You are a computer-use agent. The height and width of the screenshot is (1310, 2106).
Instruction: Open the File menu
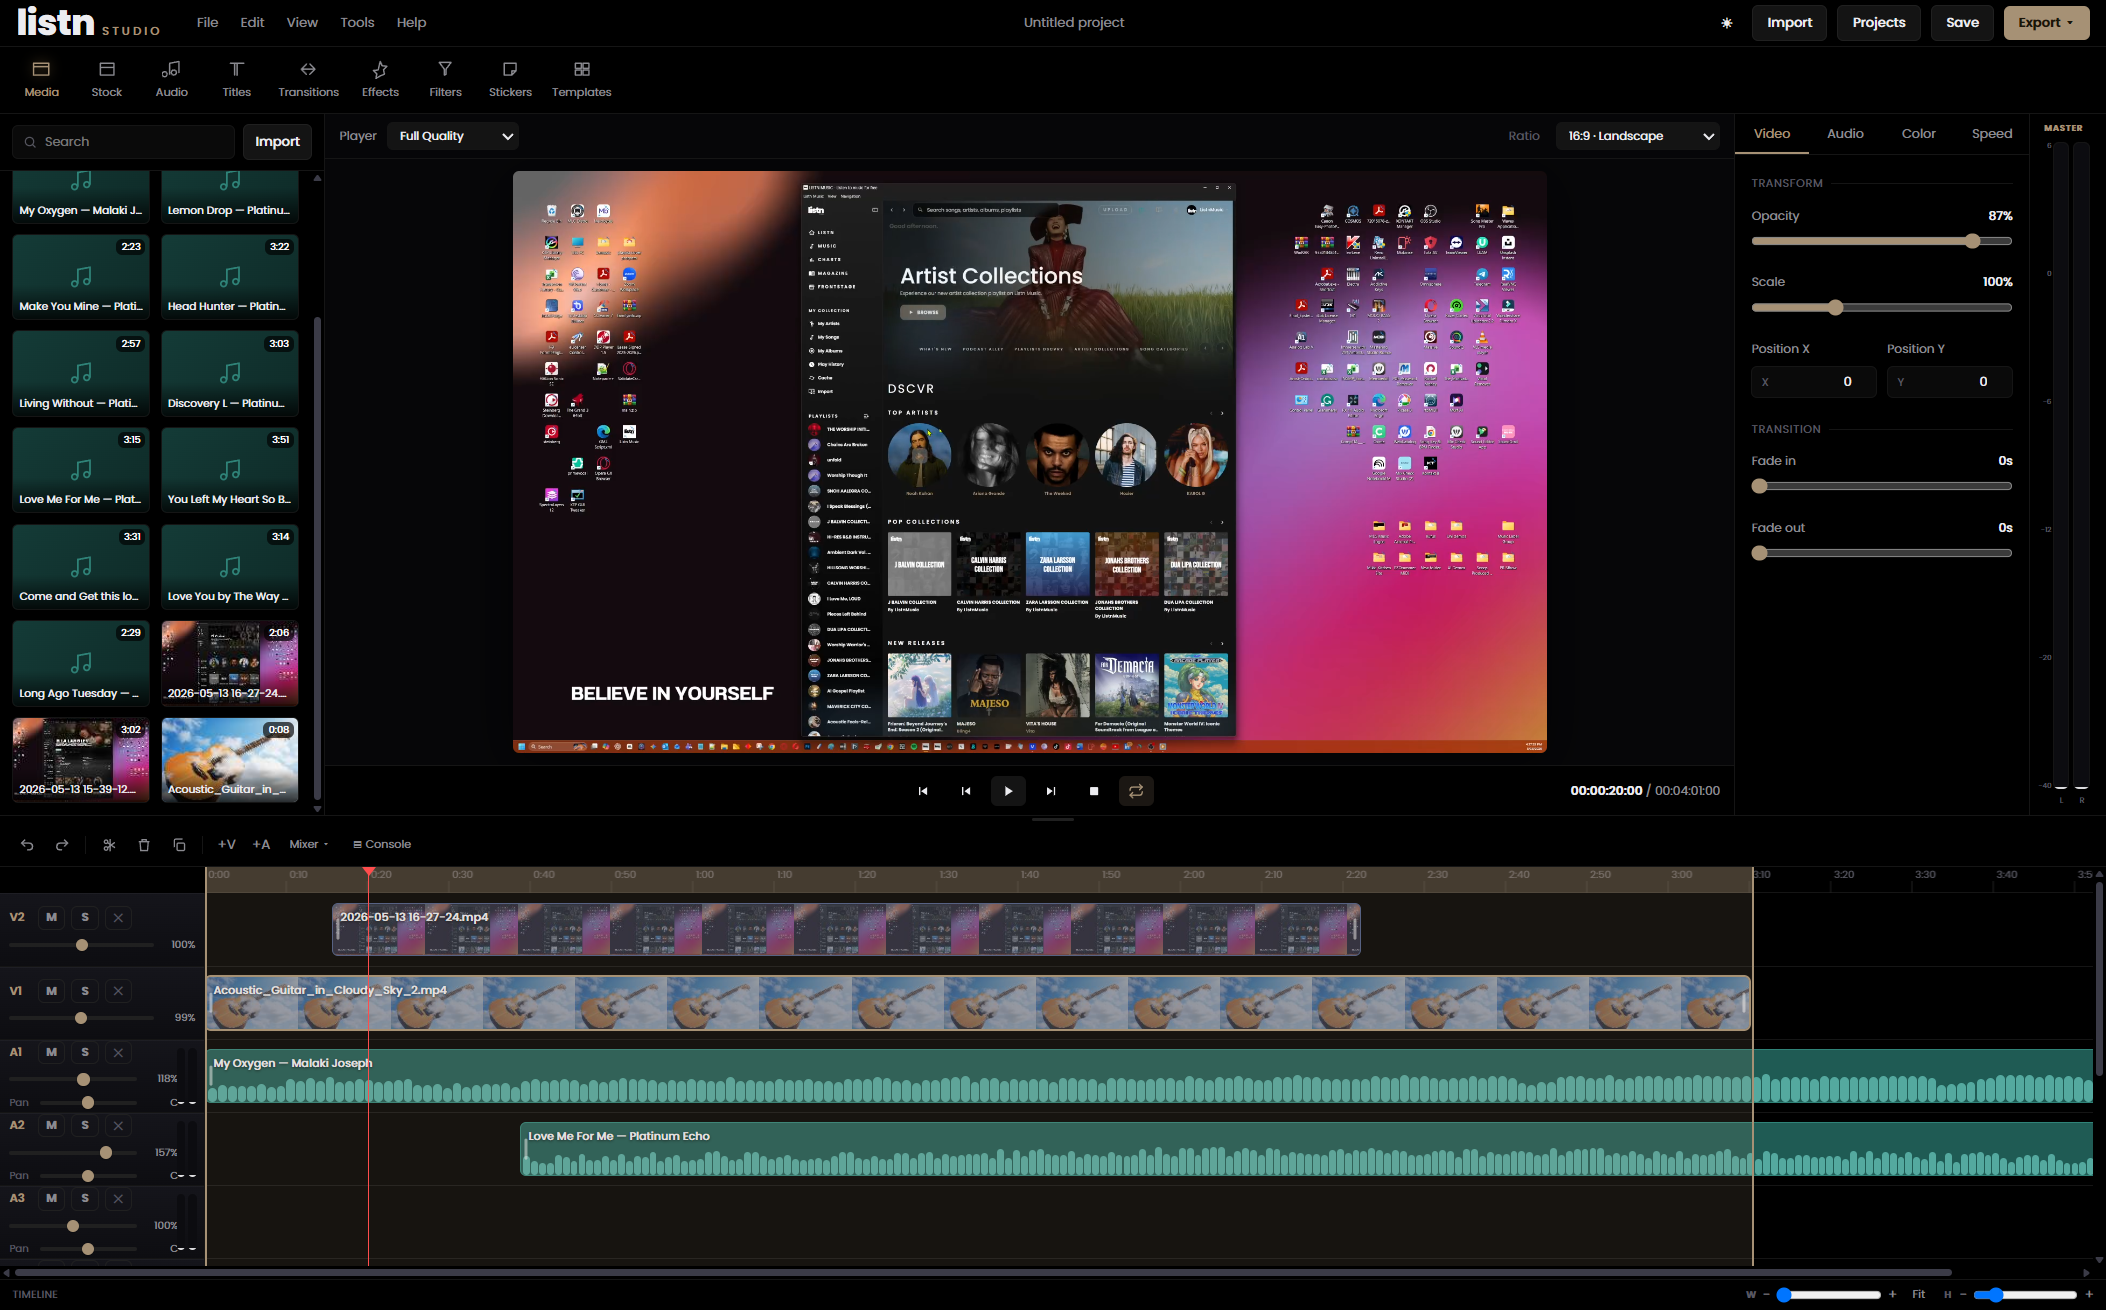pyautogui.click(x=207, y=22)
